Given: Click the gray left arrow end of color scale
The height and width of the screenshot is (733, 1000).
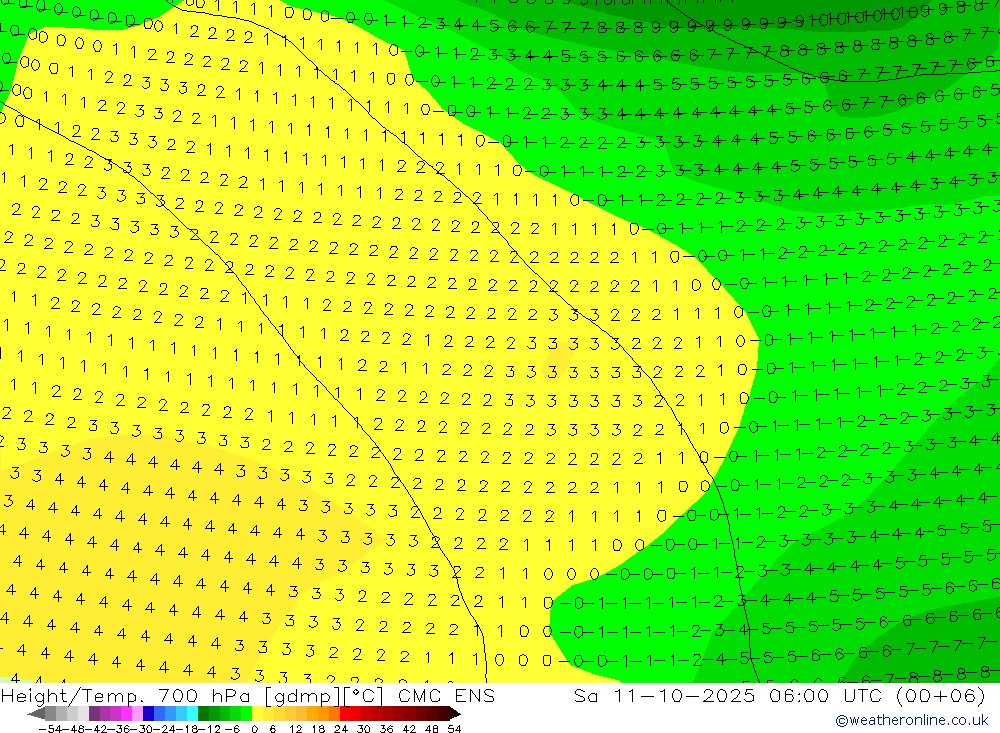Looking at the screenshot, I should [x=36, y=713].
